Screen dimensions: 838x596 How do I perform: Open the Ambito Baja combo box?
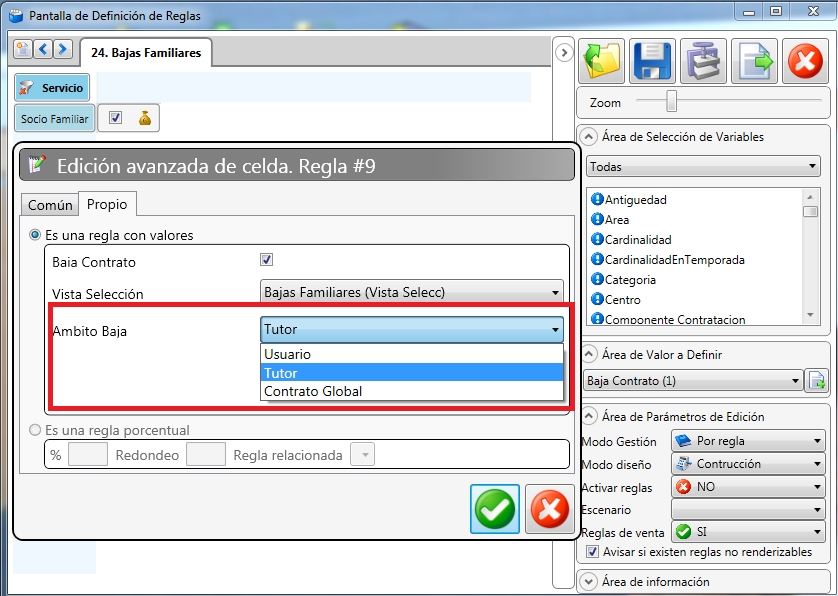click(412, 329)
